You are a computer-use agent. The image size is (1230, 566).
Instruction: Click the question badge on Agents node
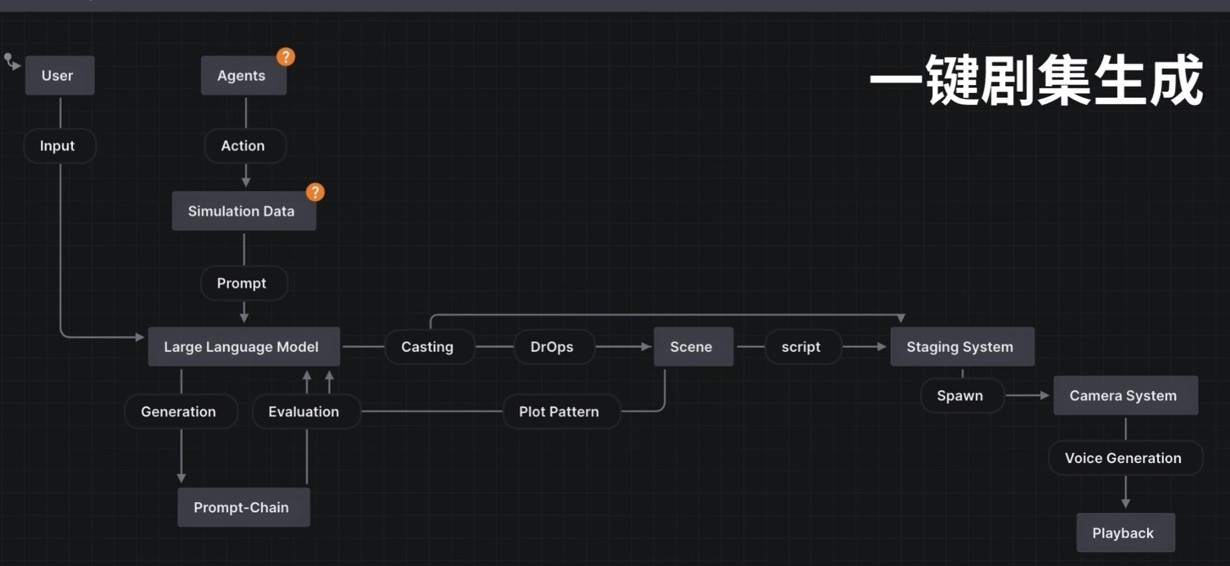pyautogui.click(x=286, y=57)
